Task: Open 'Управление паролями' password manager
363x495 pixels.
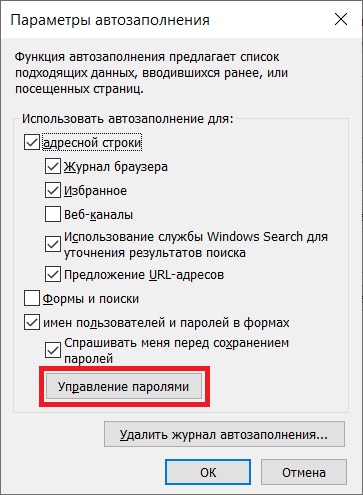Action: [124, 386]
